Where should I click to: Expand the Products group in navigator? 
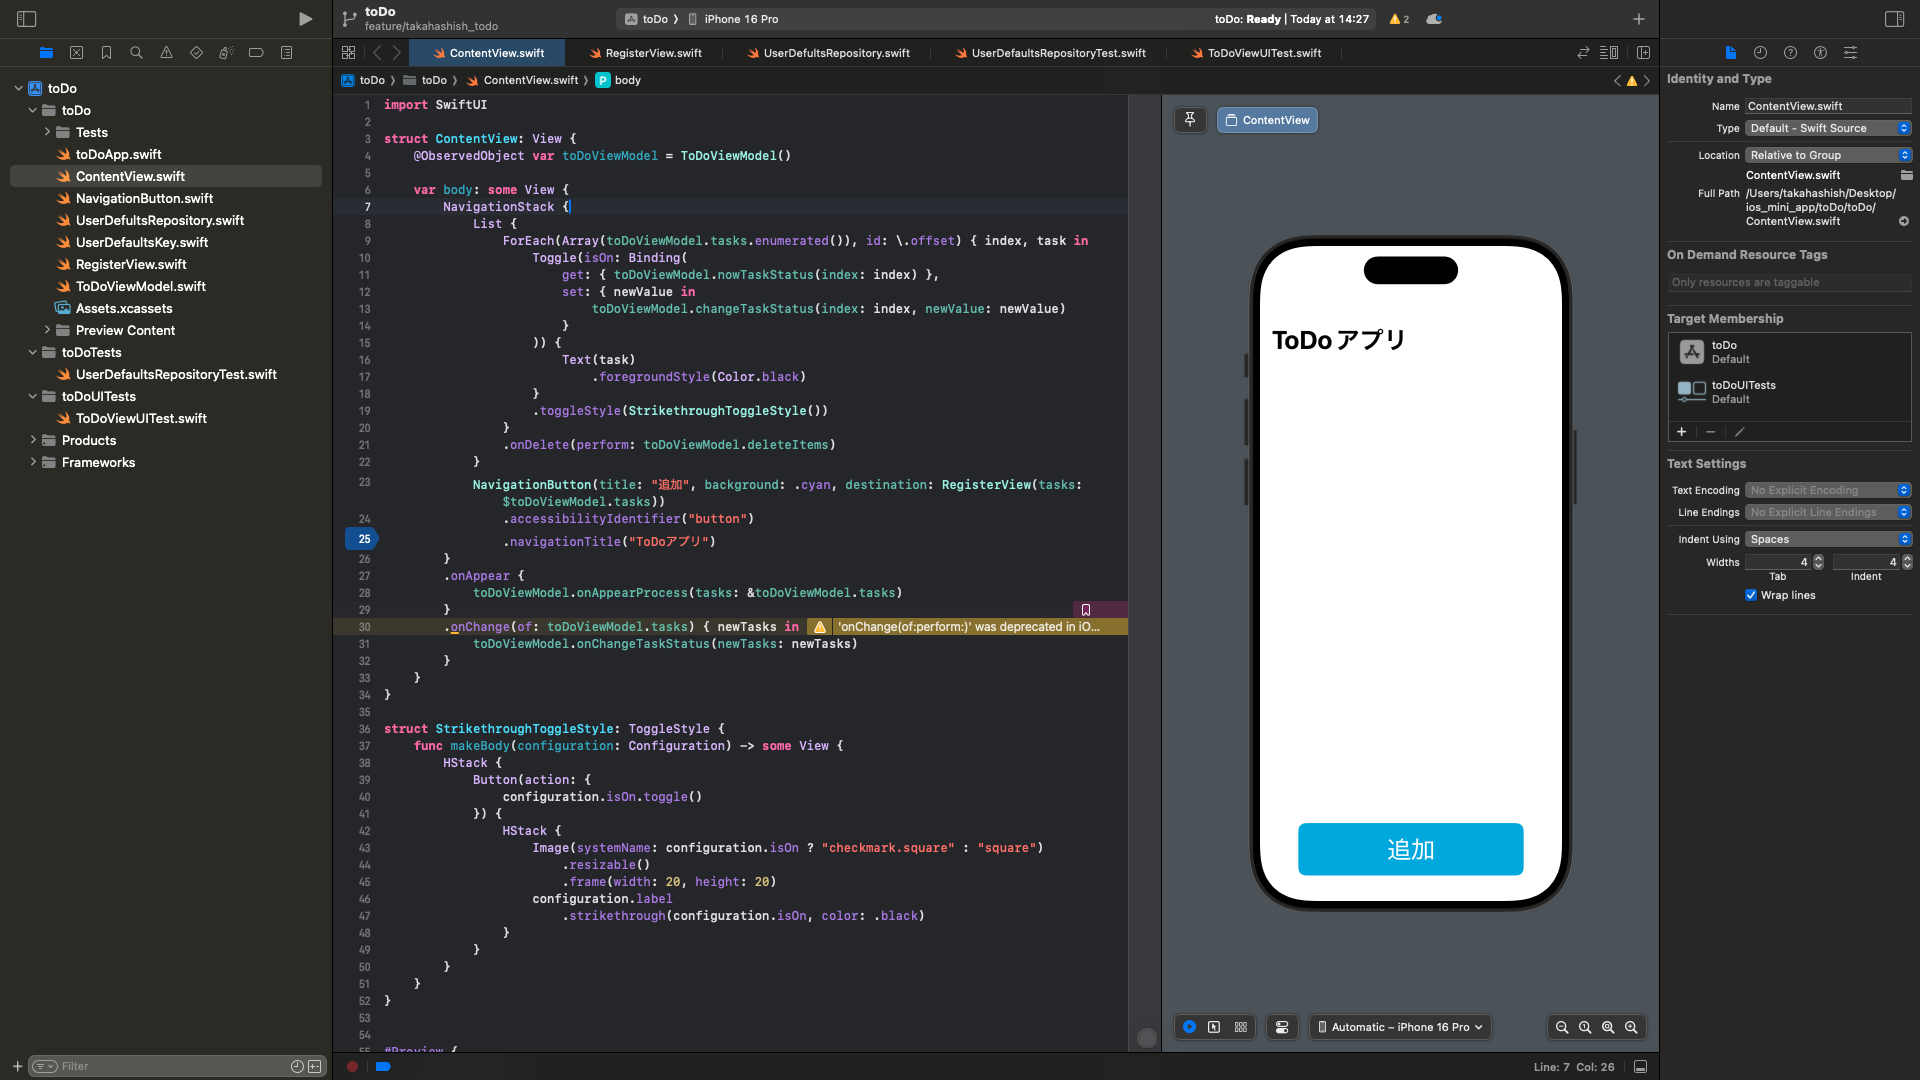32,440
